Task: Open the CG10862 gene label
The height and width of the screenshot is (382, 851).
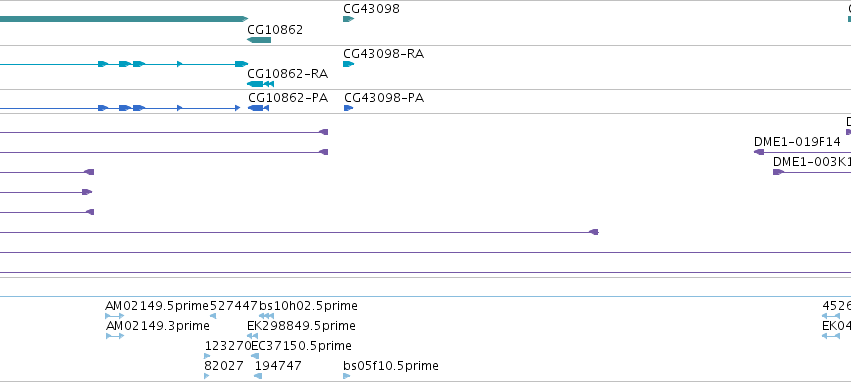Action: click(x=275, y=30)
